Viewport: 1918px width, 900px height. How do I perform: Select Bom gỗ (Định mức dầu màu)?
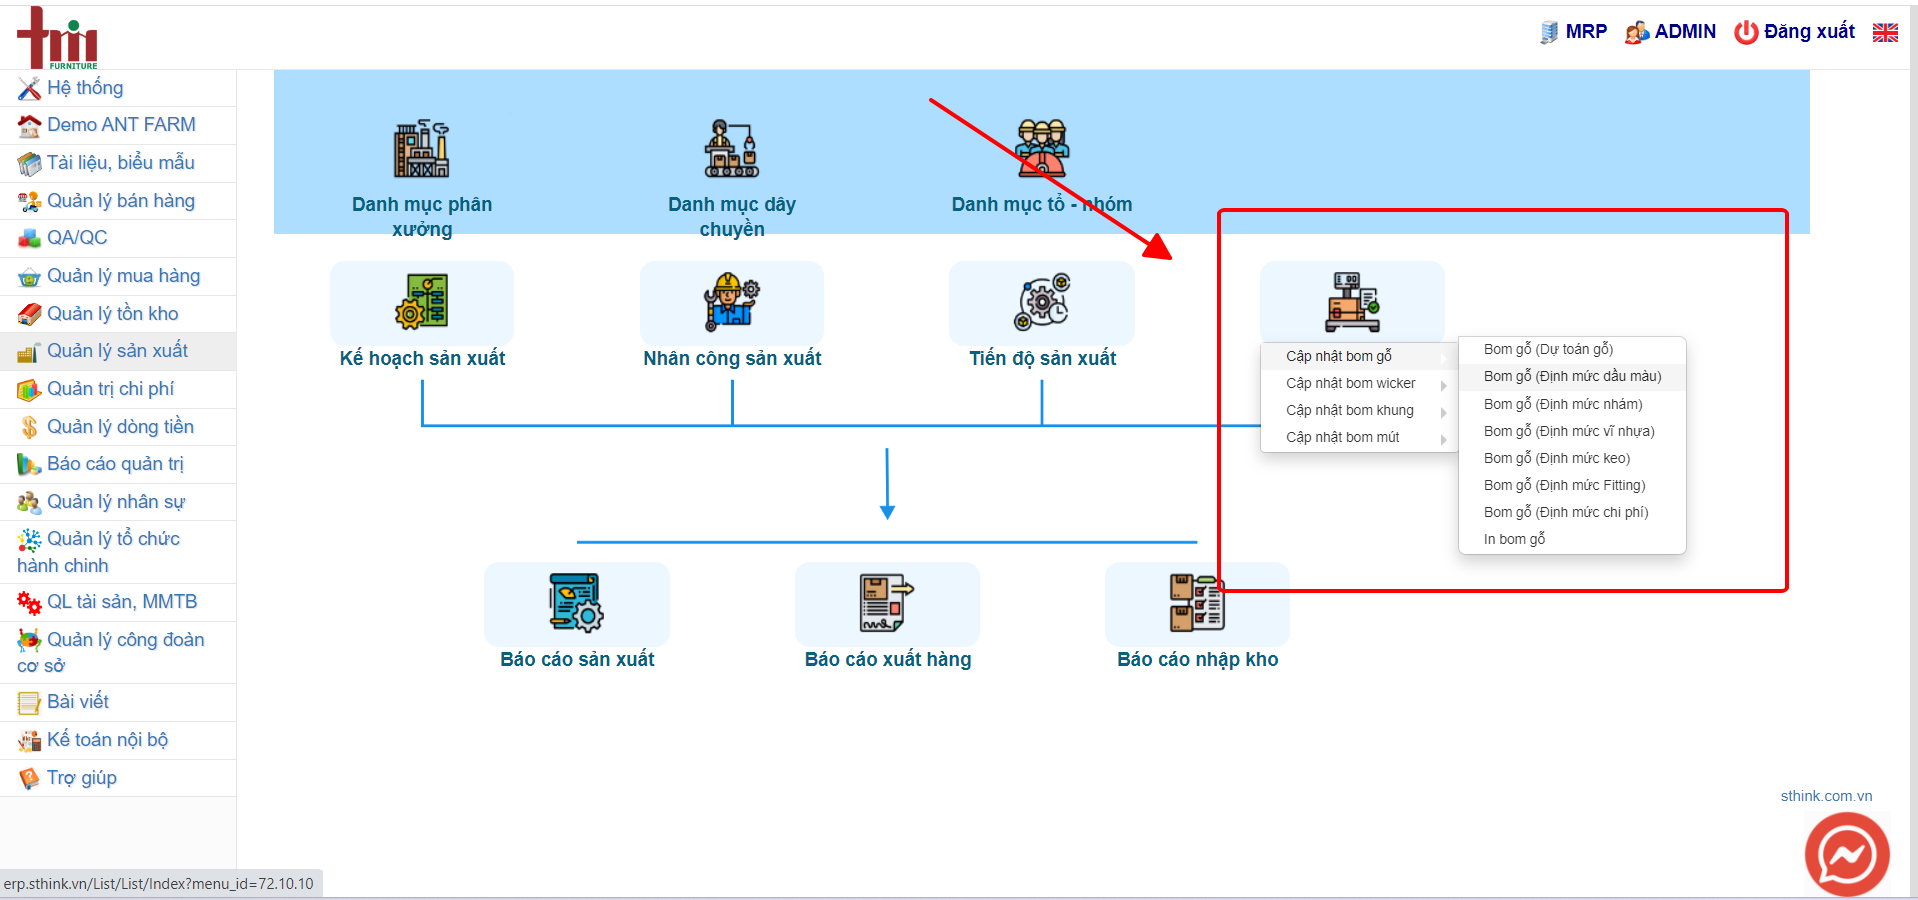coord(1572,376)
